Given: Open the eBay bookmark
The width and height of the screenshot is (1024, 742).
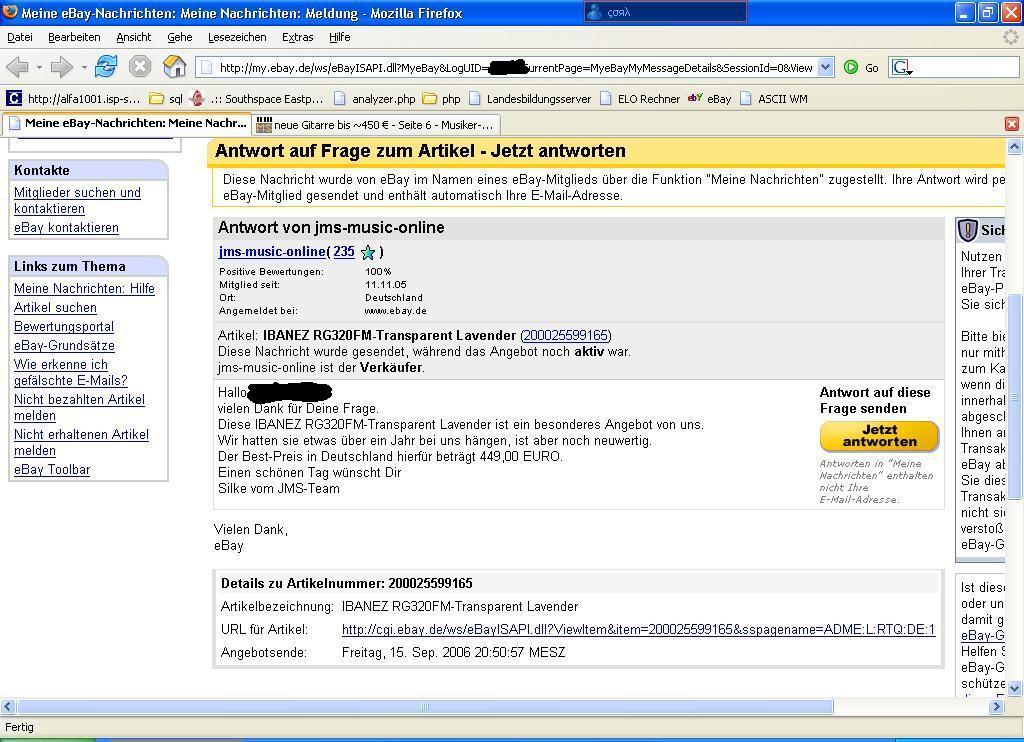Looking at the screenshot, I should pos(710,99).
